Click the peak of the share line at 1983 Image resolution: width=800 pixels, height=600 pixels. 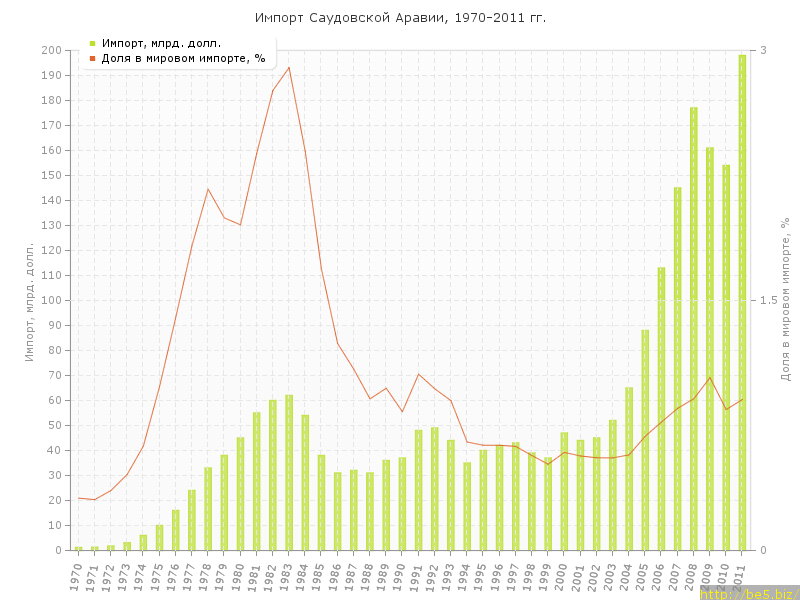(x=289, y=67)
